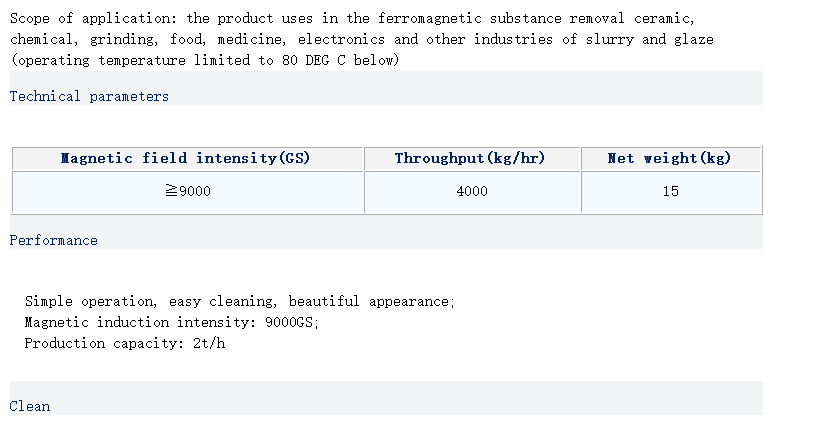This screenshot has width=833, height=435.
Task: Click the Clean section heading
Action: 30,406
